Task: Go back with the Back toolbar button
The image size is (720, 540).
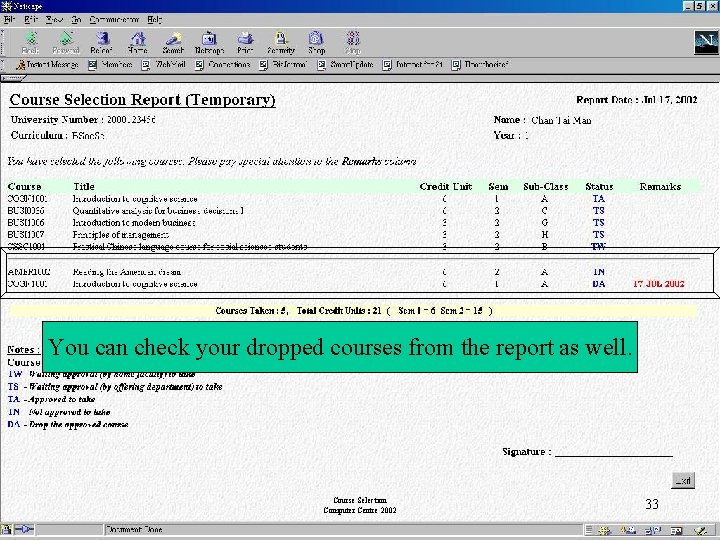Action: tap(31, 43)
